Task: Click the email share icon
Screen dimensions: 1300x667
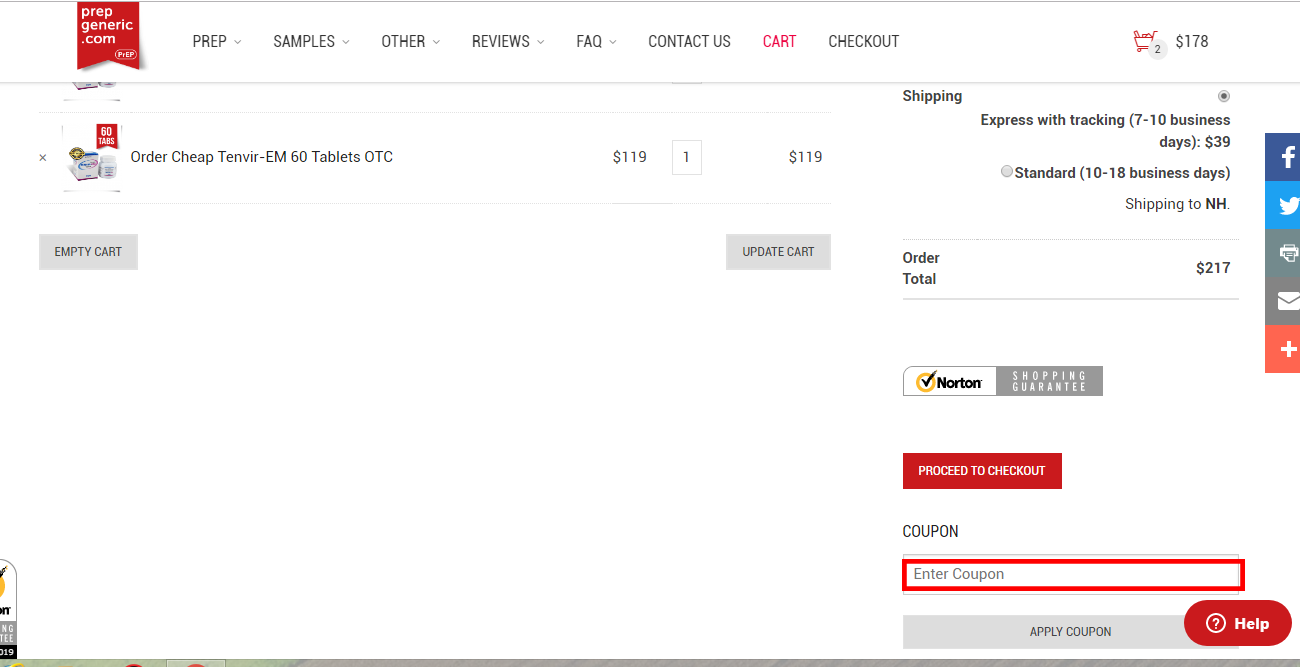Action: [1283, 301]
